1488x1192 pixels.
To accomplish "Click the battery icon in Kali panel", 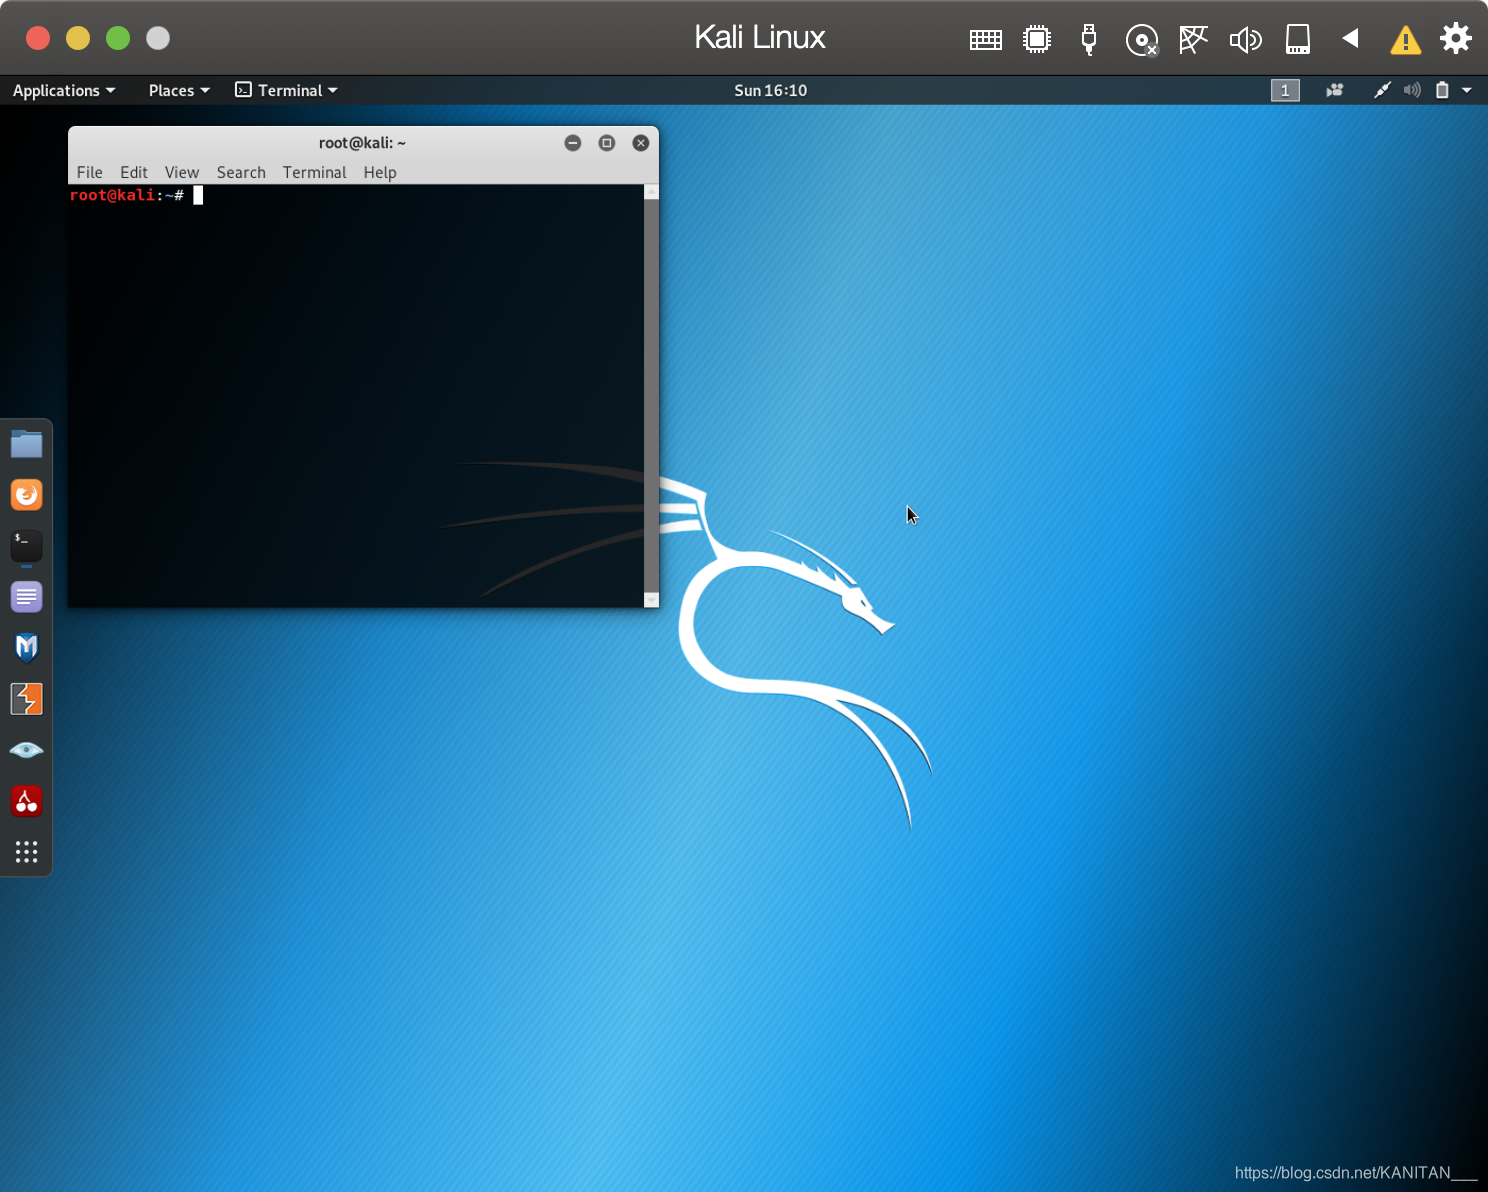I will [1442, 90].
